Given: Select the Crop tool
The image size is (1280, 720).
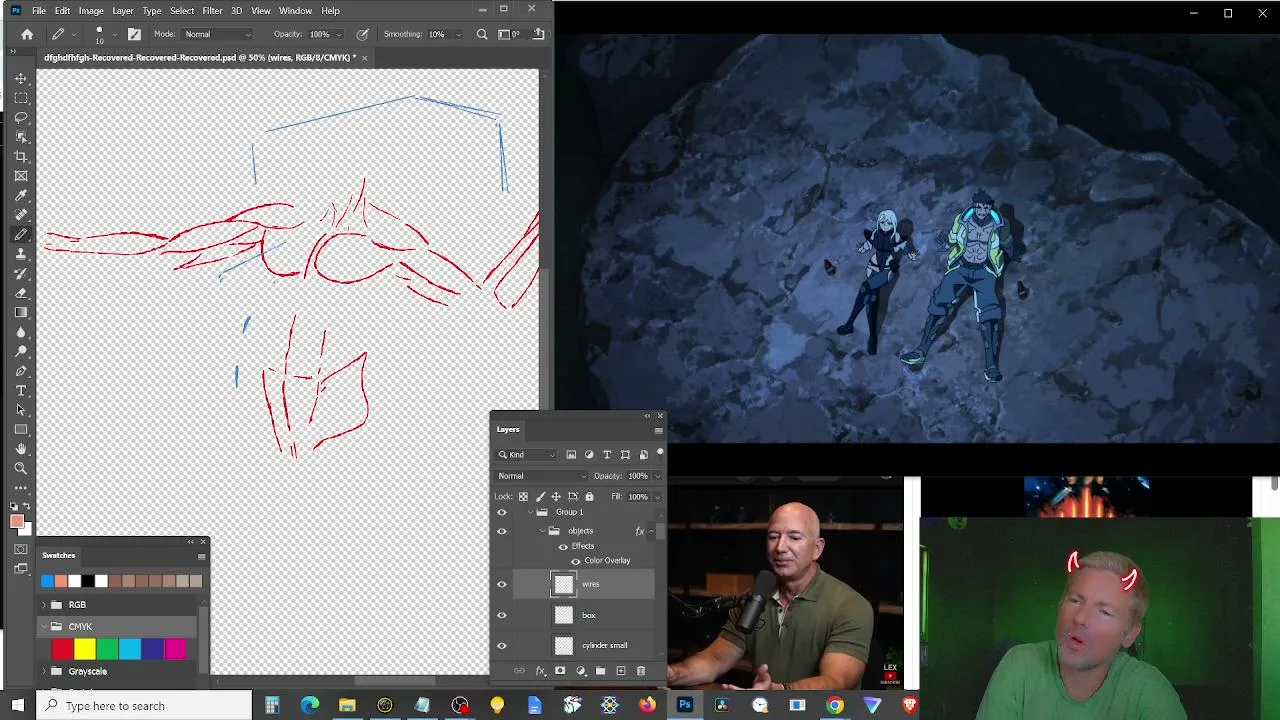Looking at the screenshot, I should pyautogui.click(x=21, y=157).
